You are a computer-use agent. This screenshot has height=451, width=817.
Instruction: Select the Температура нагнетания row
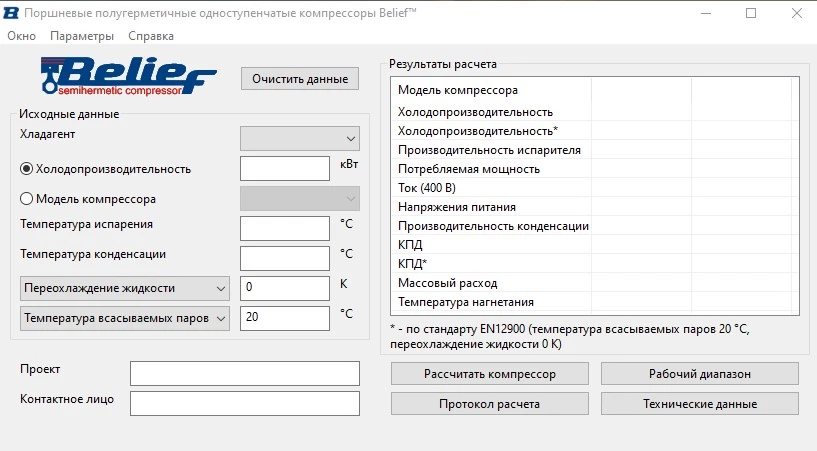pyautogui.click(x=595, y=302)
